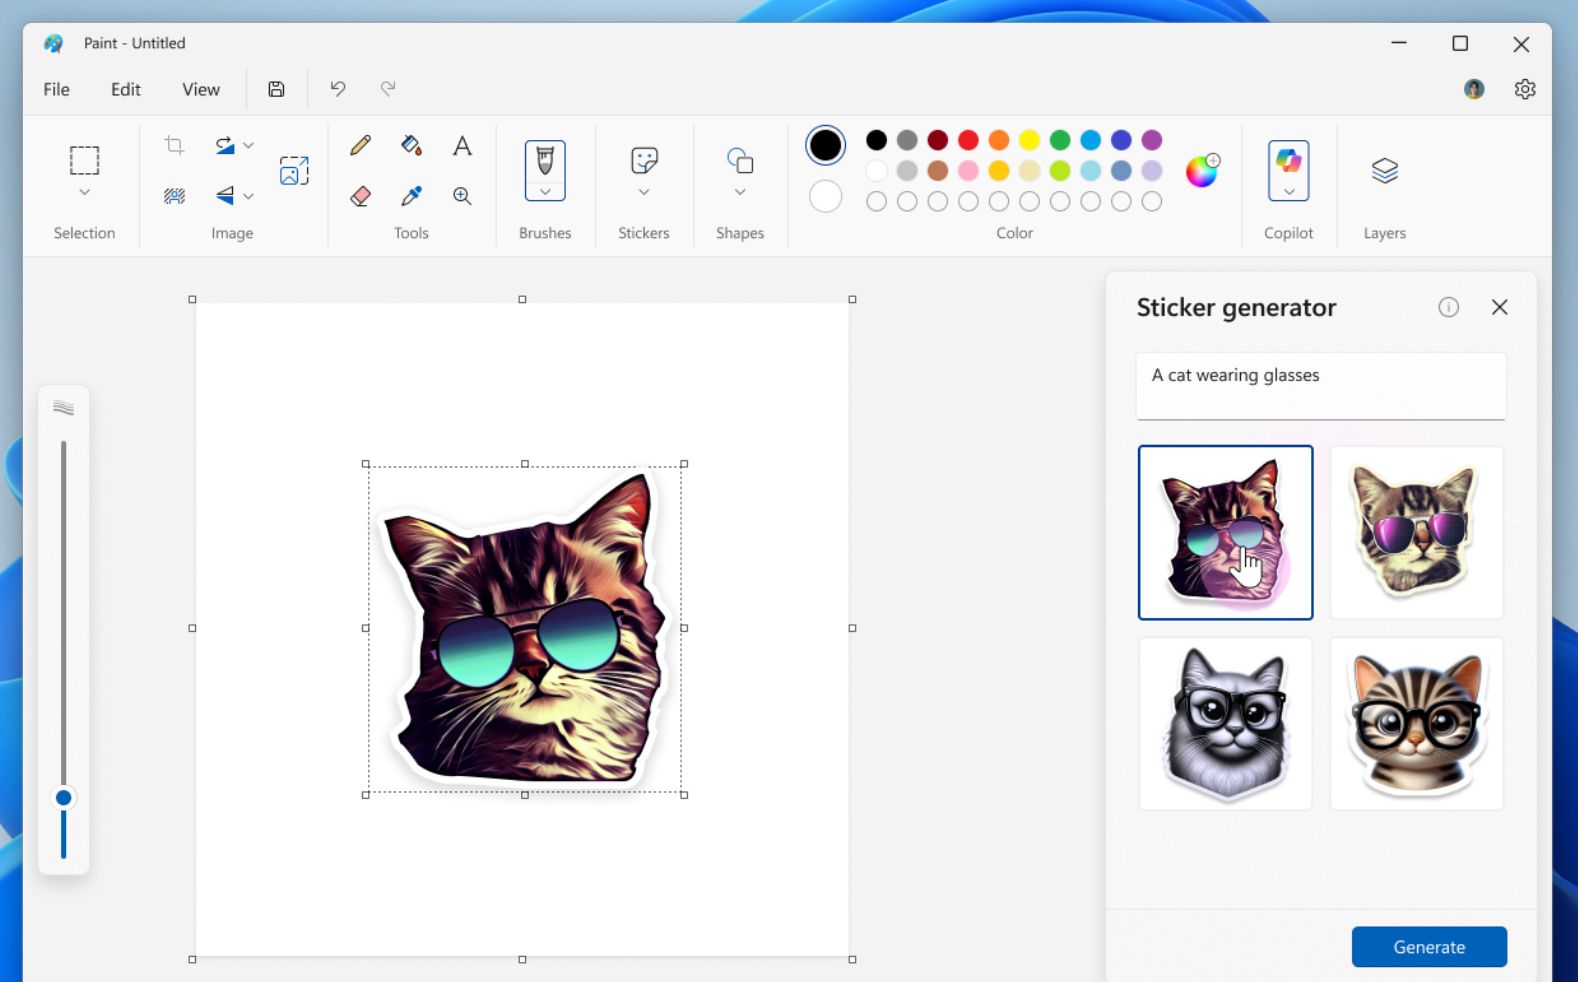Open the File menu

coord(57,89)
